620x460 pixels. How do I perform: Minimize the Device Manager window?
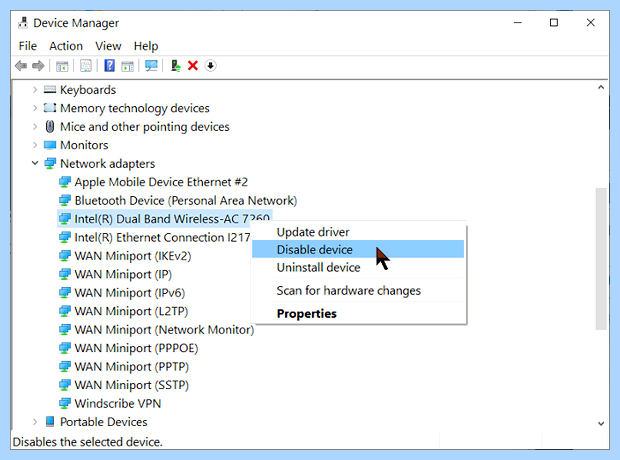pos(518,23)
